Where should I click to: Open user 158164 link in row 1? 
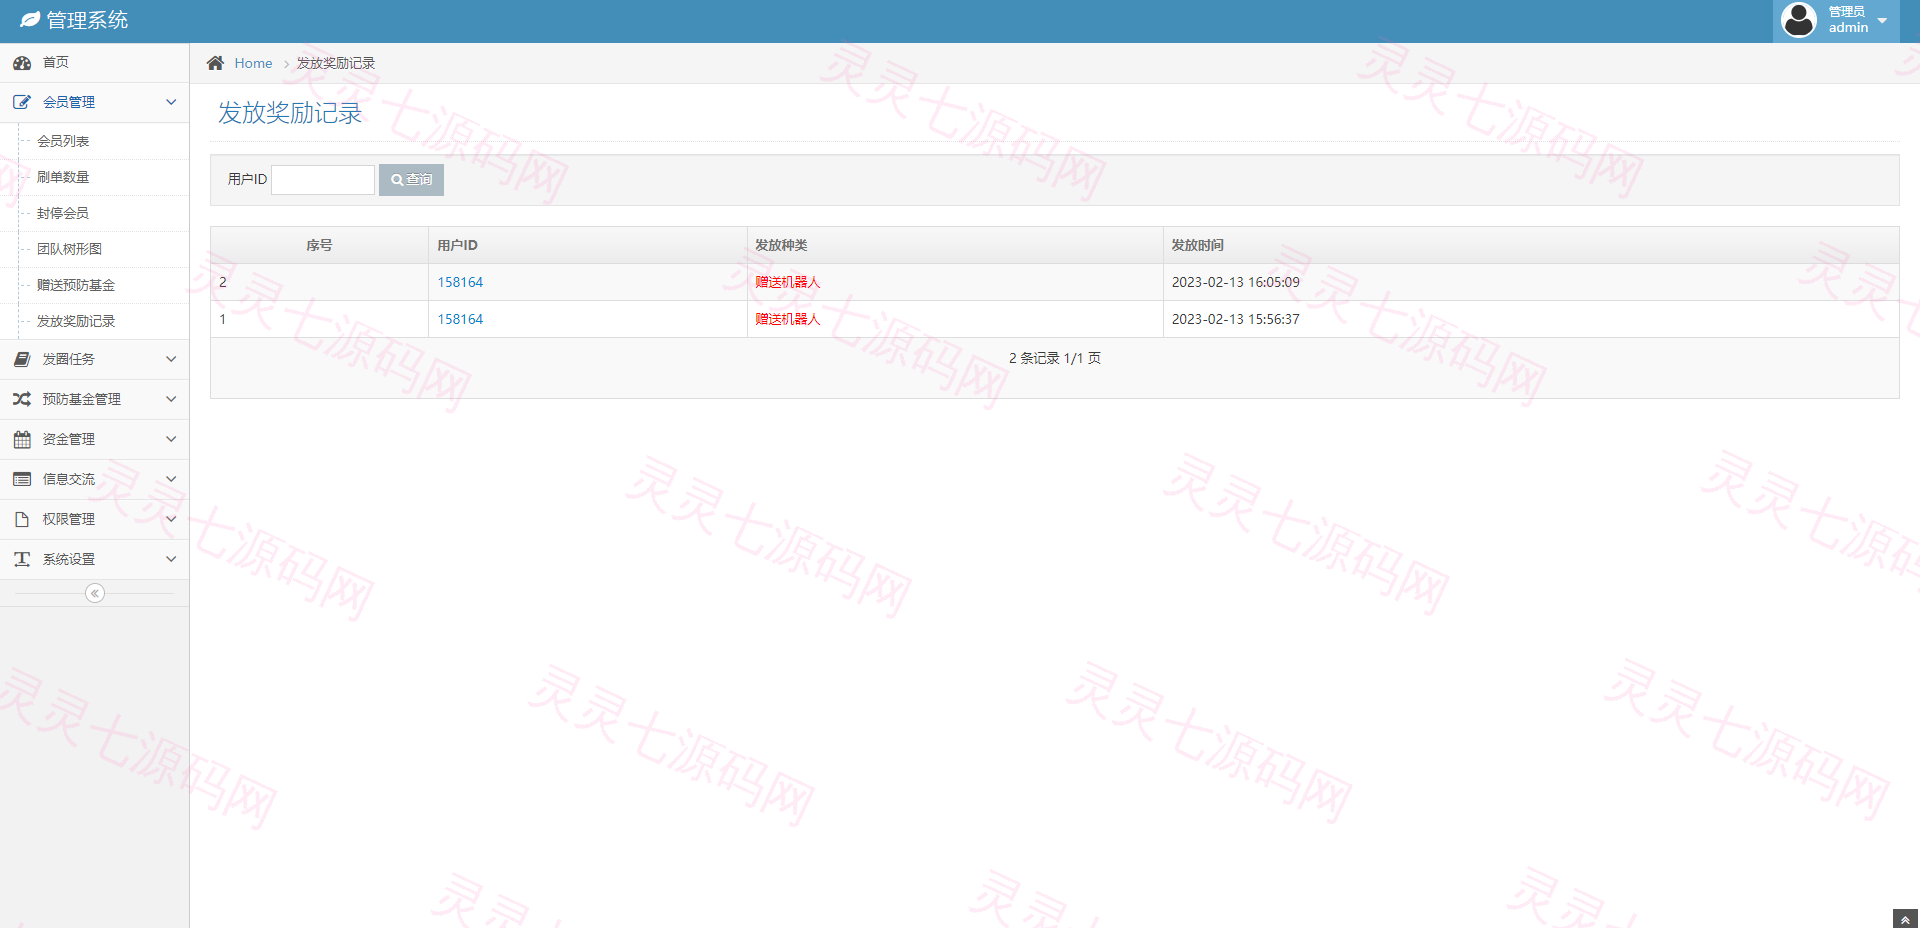pyautogui.click(x=460, y=319)
